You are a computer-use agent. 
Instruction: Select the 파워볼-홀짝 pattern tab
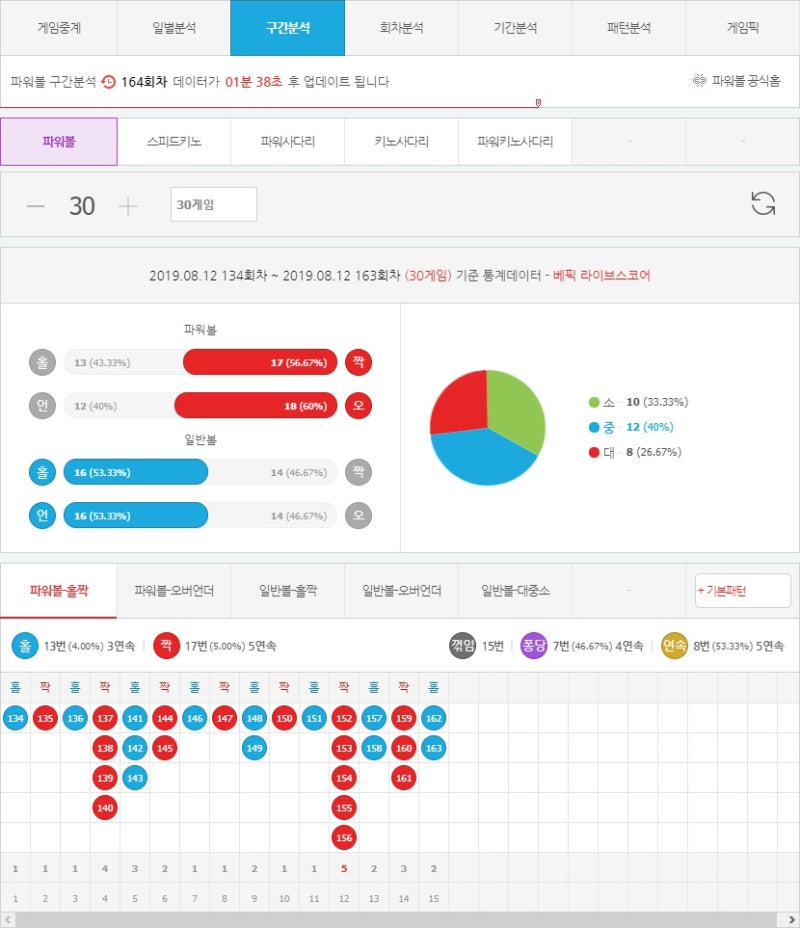click(x=59, y=591)
